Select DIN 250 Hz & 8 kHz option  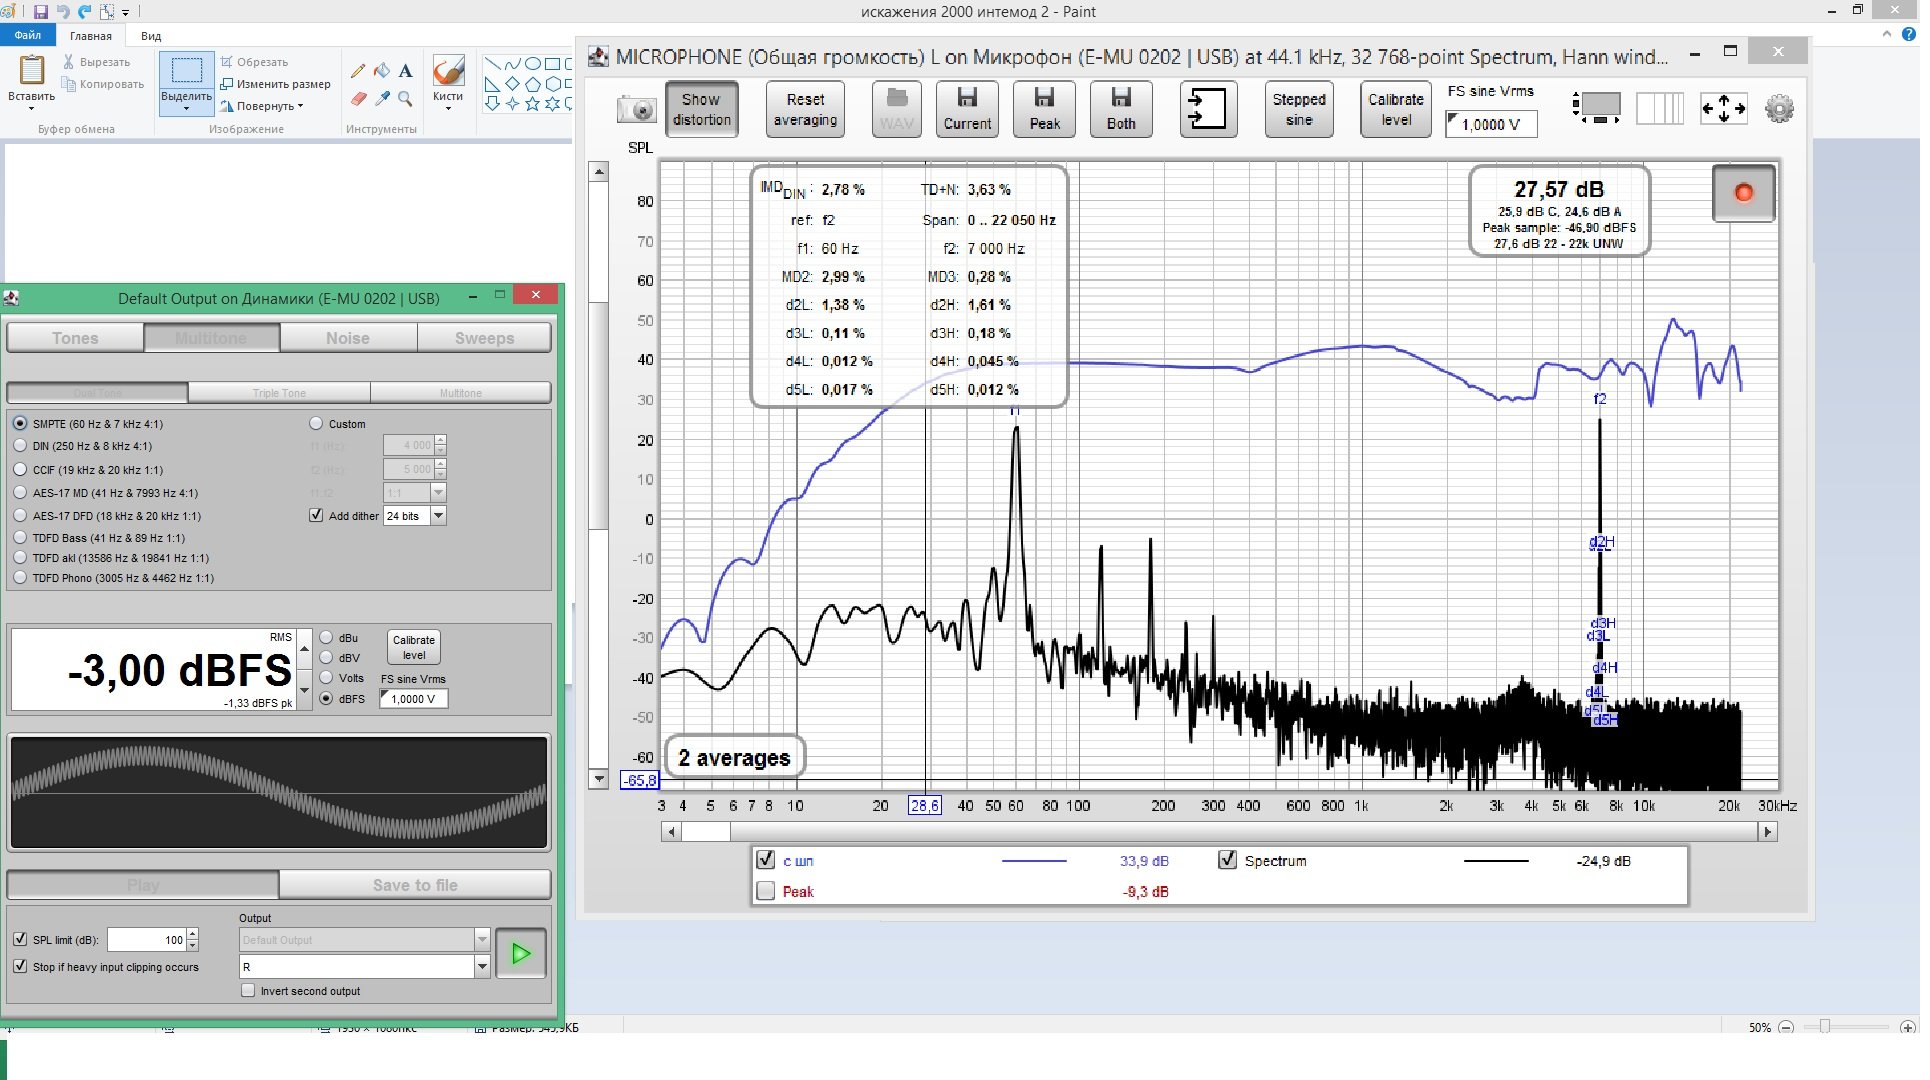[x=20, y=446]
